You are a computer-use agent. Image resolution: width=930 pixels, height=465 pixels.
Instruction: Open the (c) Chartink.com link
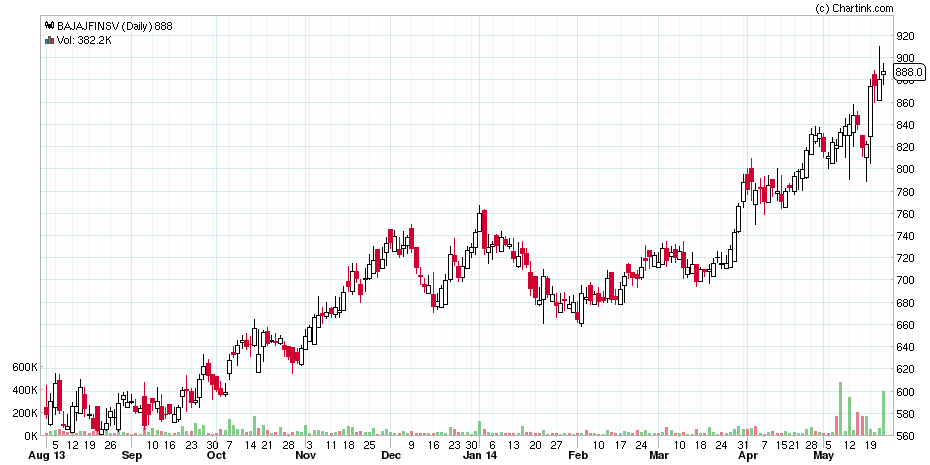[854, 8]
